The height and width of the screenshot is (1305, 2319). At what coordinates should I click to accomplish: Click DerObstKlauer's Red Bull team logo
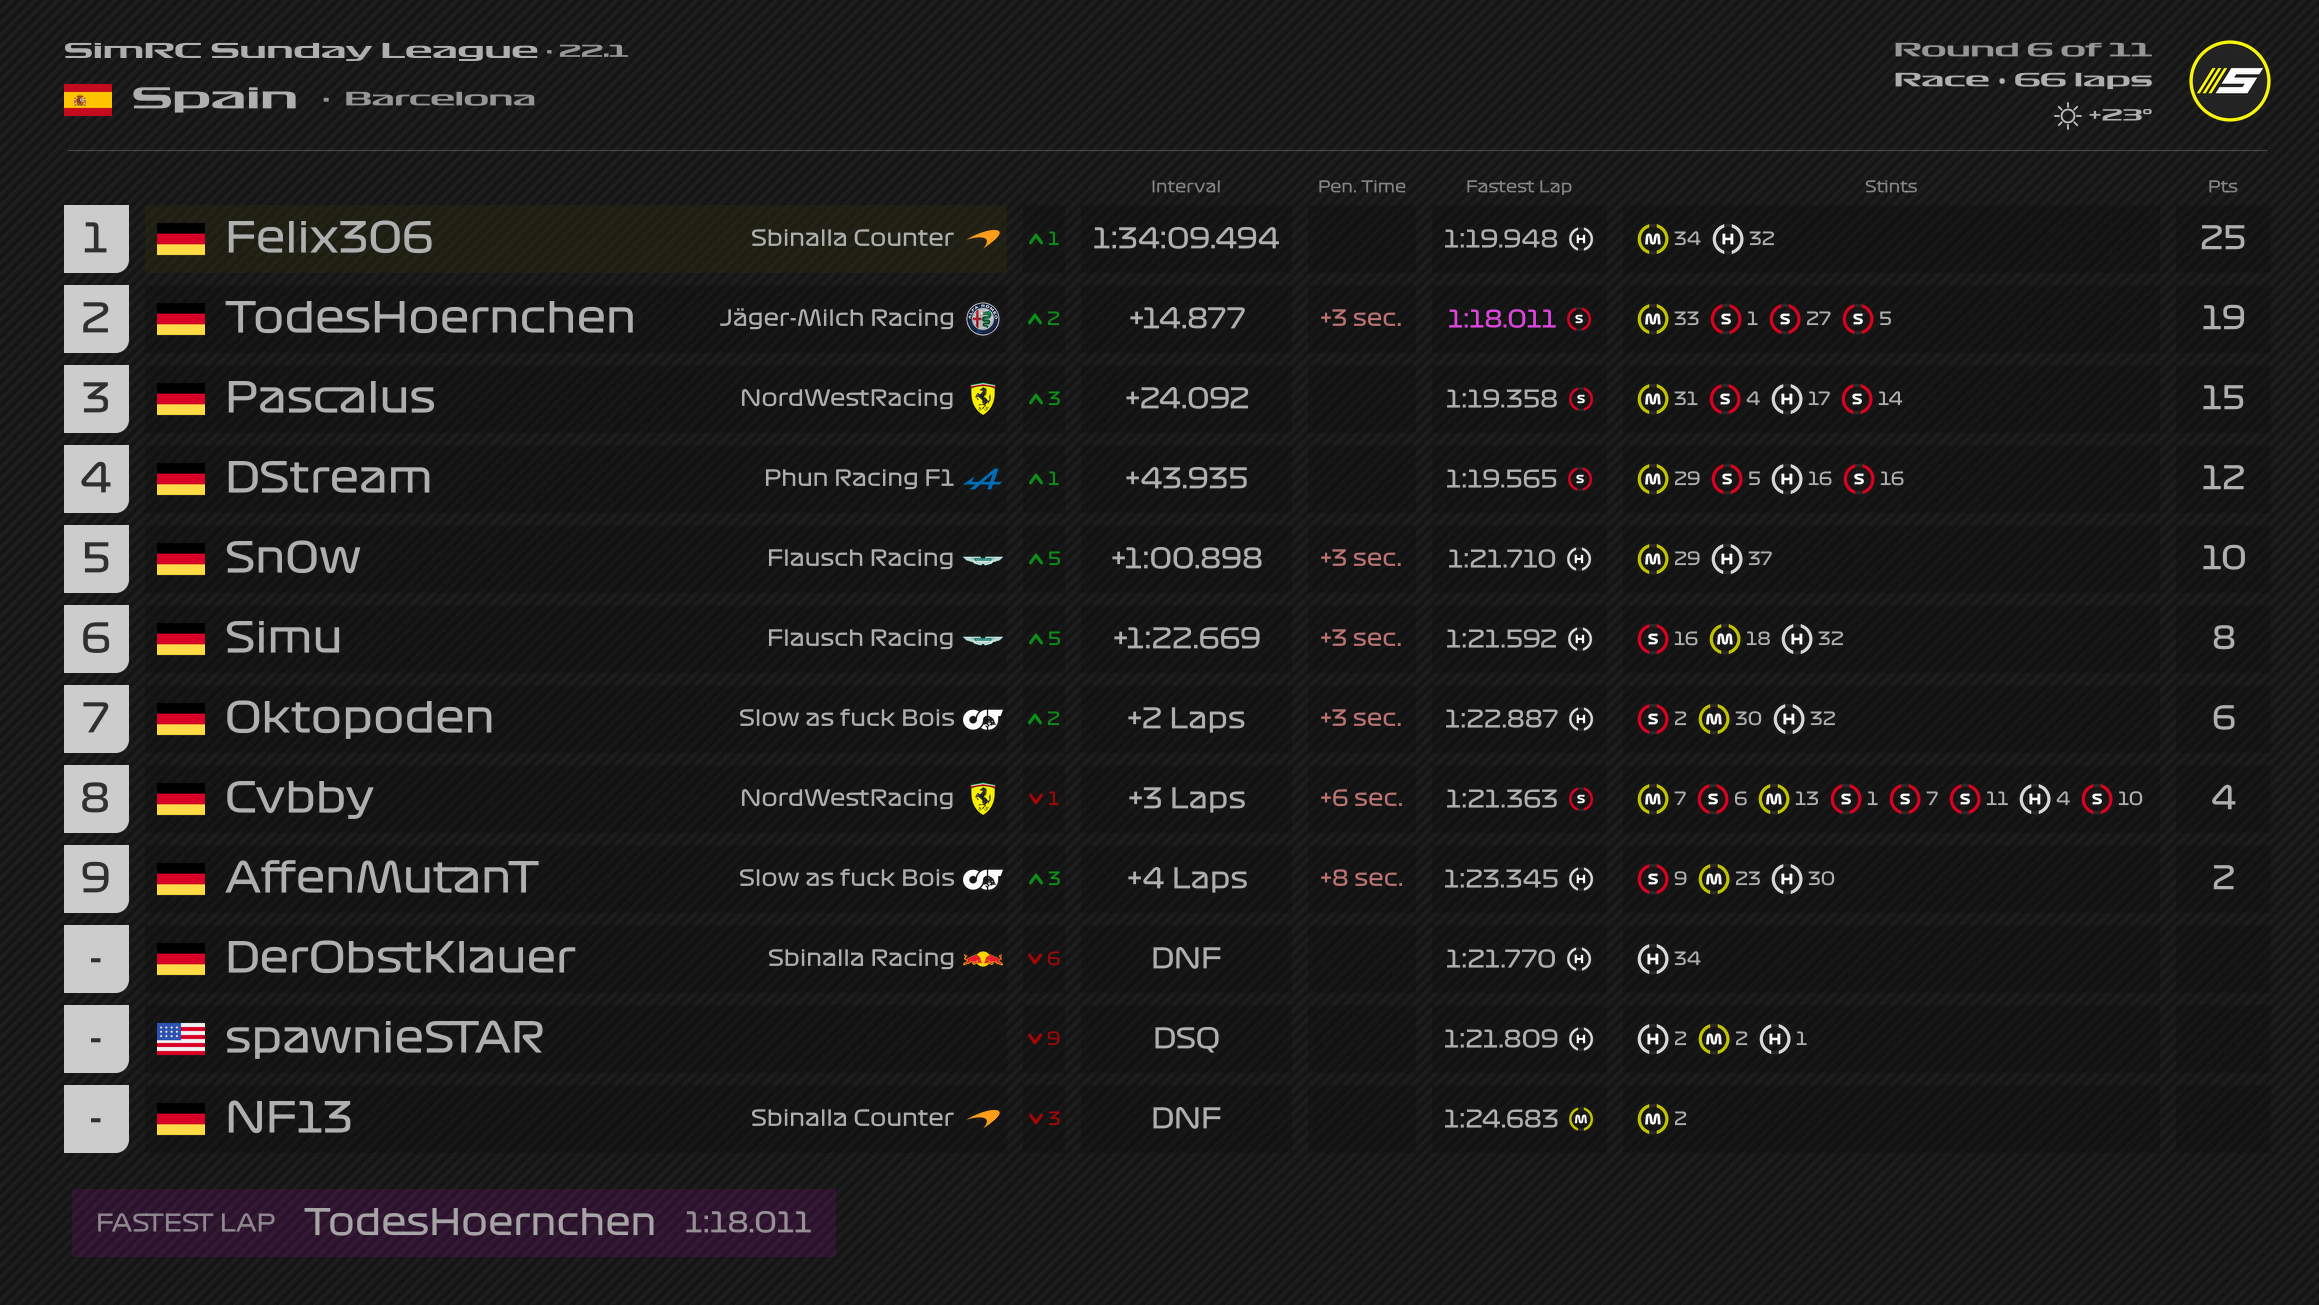(x=983, y=959)
